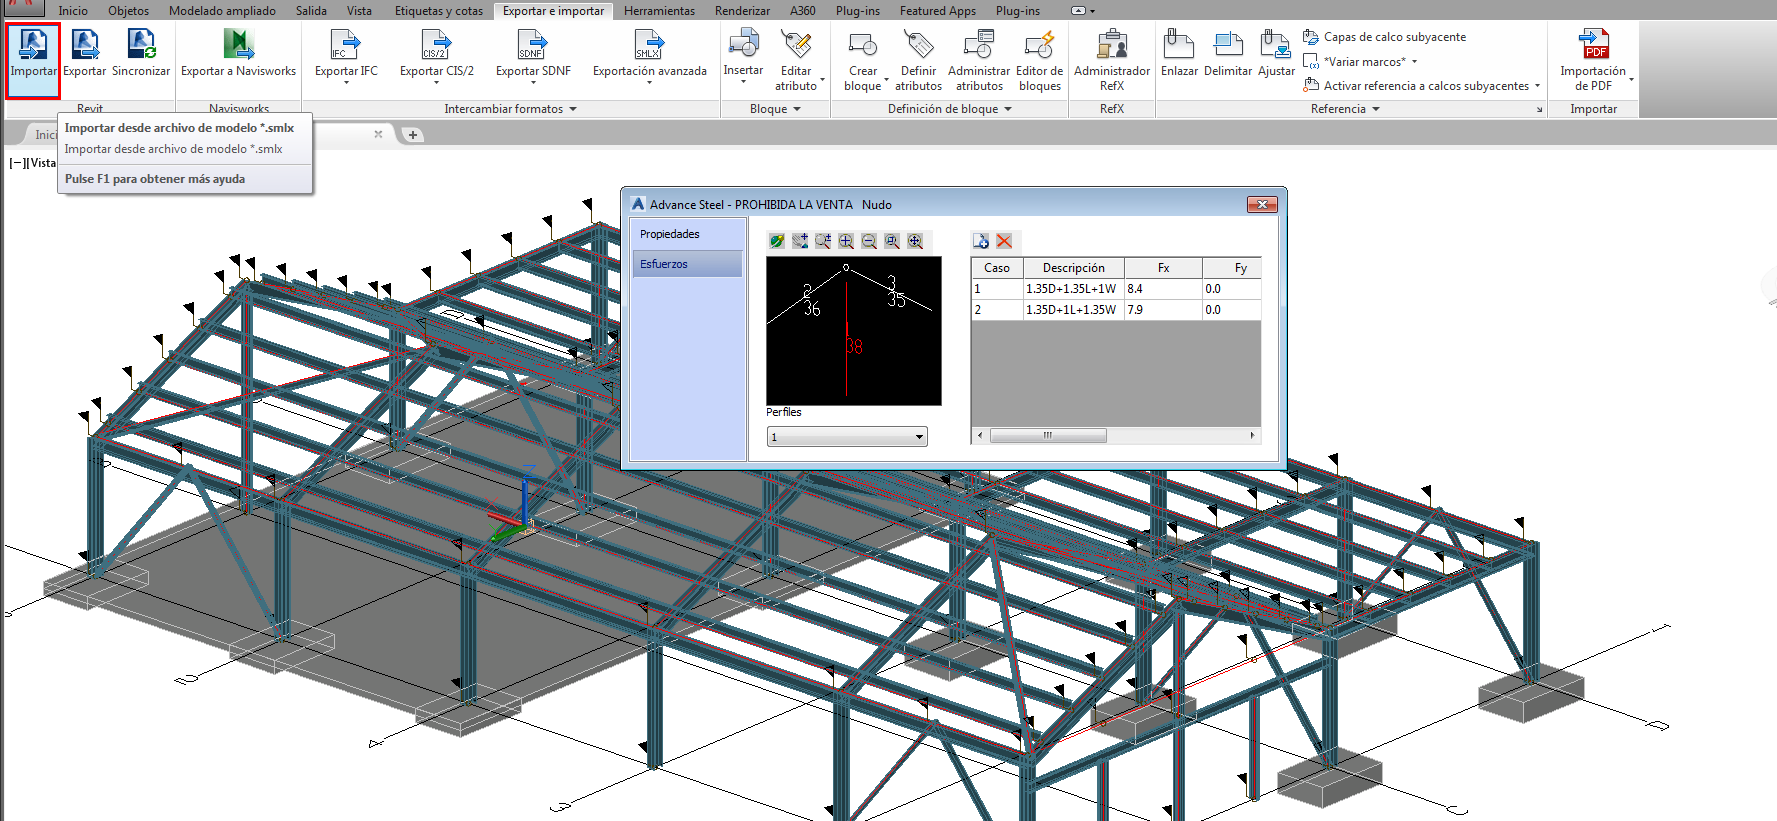The image size is (1777, 821).
Task: Delete load case with red X icon
Action: tap(1004, 241)
